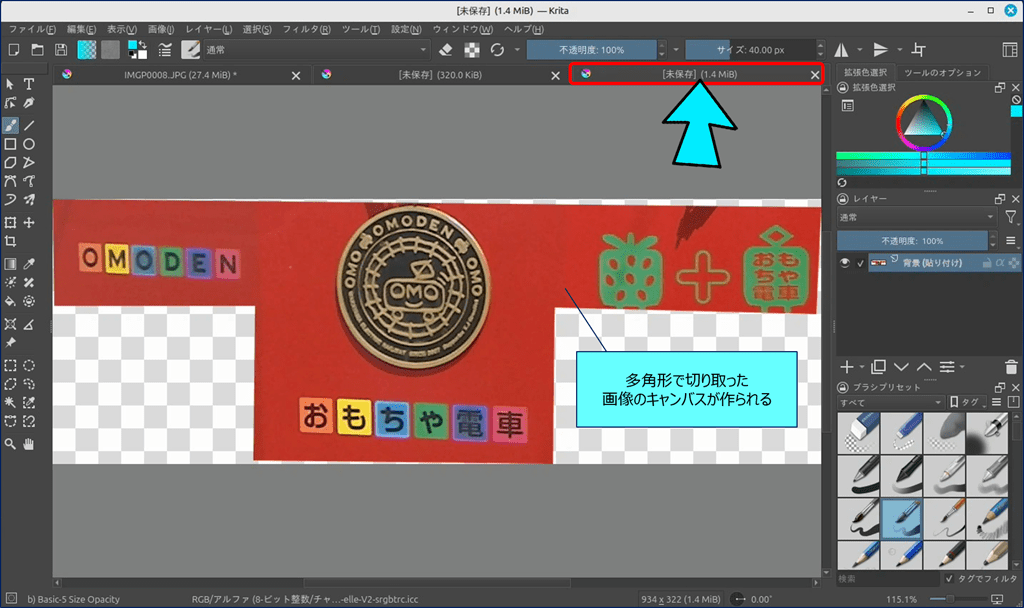
Task: Select the Rectangle shape tool
Action: tap(10, 144)
